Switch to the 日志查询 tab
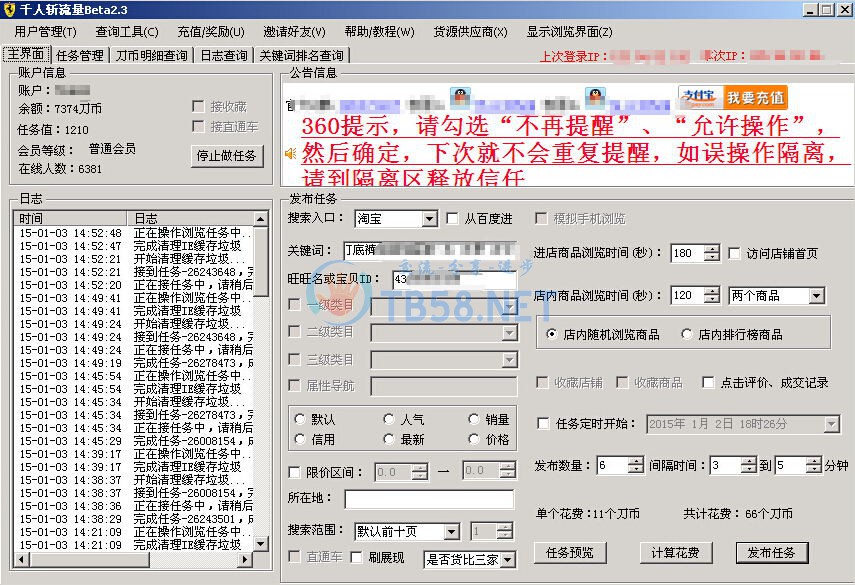 coord(224,56)
